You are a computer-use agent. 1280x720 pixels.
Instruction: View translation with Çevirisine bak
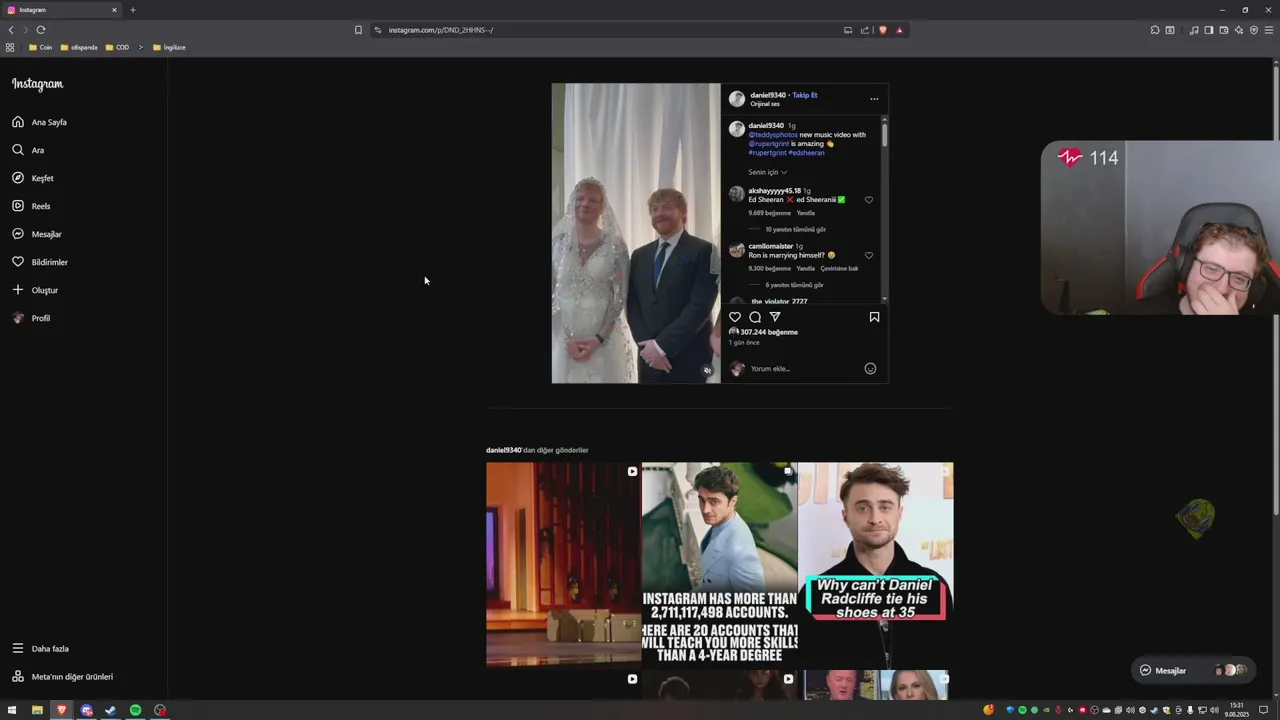[x=839, y=269]
